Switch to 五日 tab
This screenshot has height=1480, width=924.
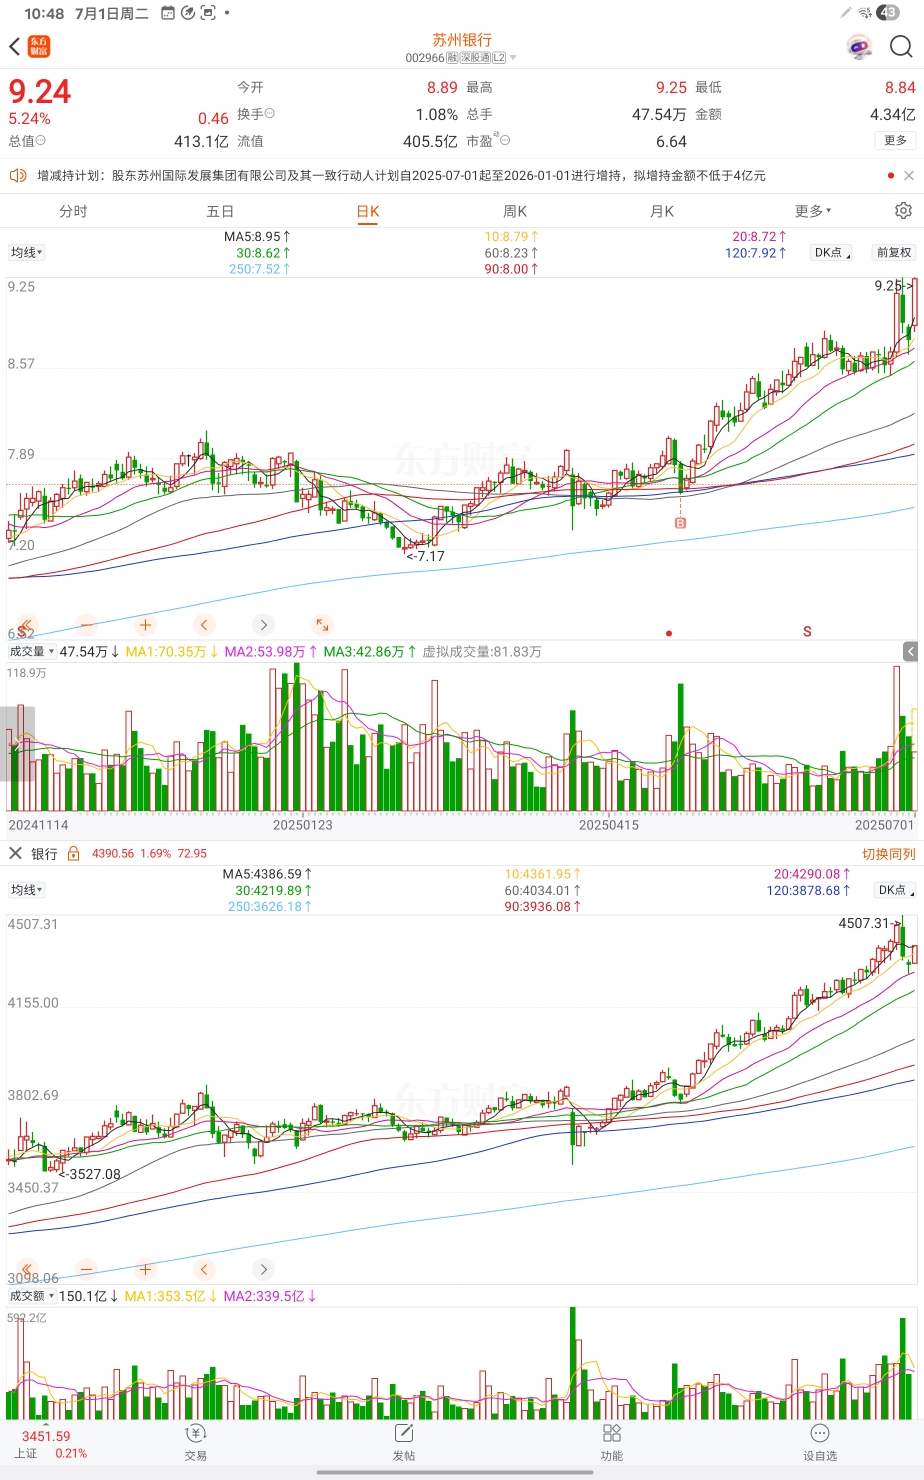pyautogui.click(x=220, y=211)
